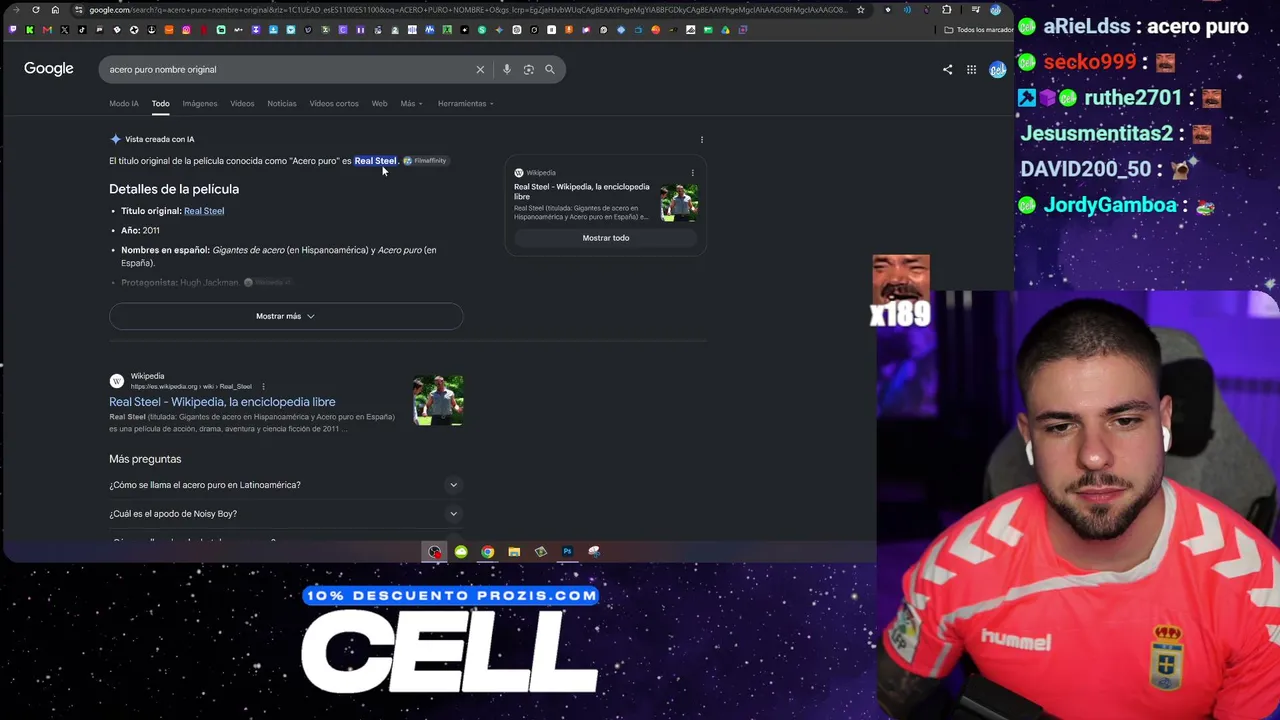The image size is (1280, 720).
Task: Click the 'Detalles de la película' heading
Action: pyautogui.click(x=174, y=189)
